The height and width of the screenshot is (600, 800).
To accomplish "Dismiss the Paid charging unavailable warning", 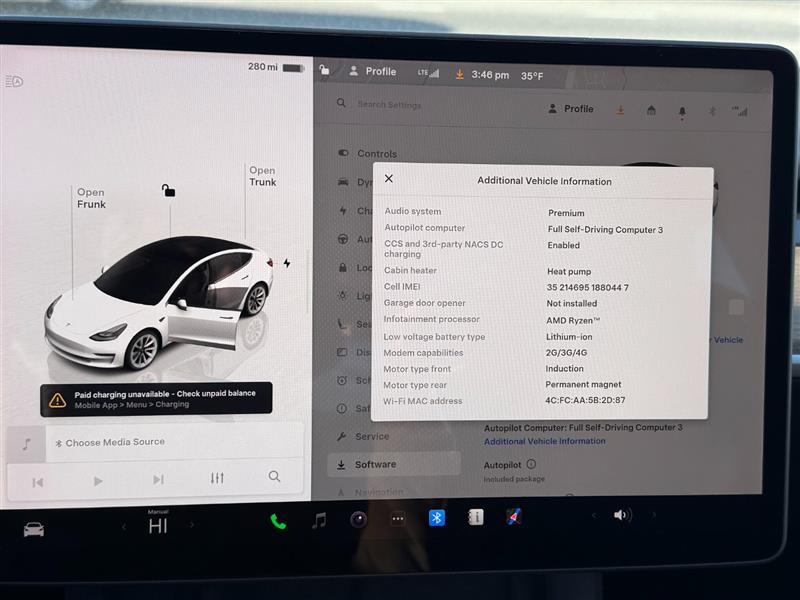I will point(156,399).
